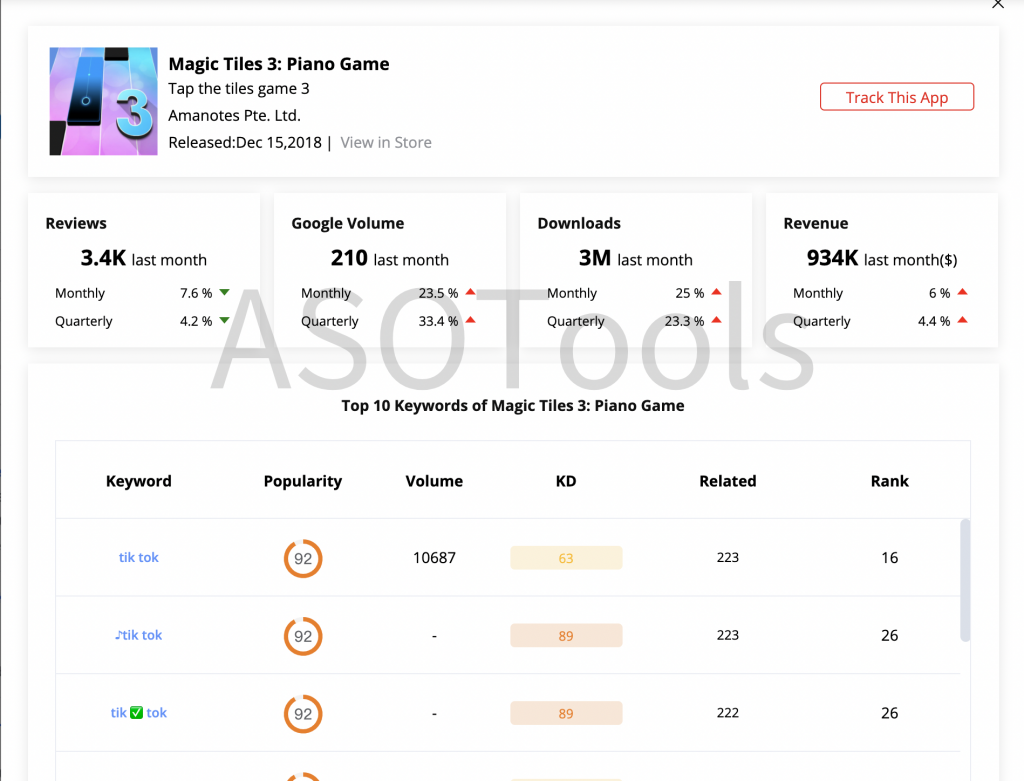Click the 934K revenue last month value
This screenshot has height=781, width=1024.
[x=832, y=259]
